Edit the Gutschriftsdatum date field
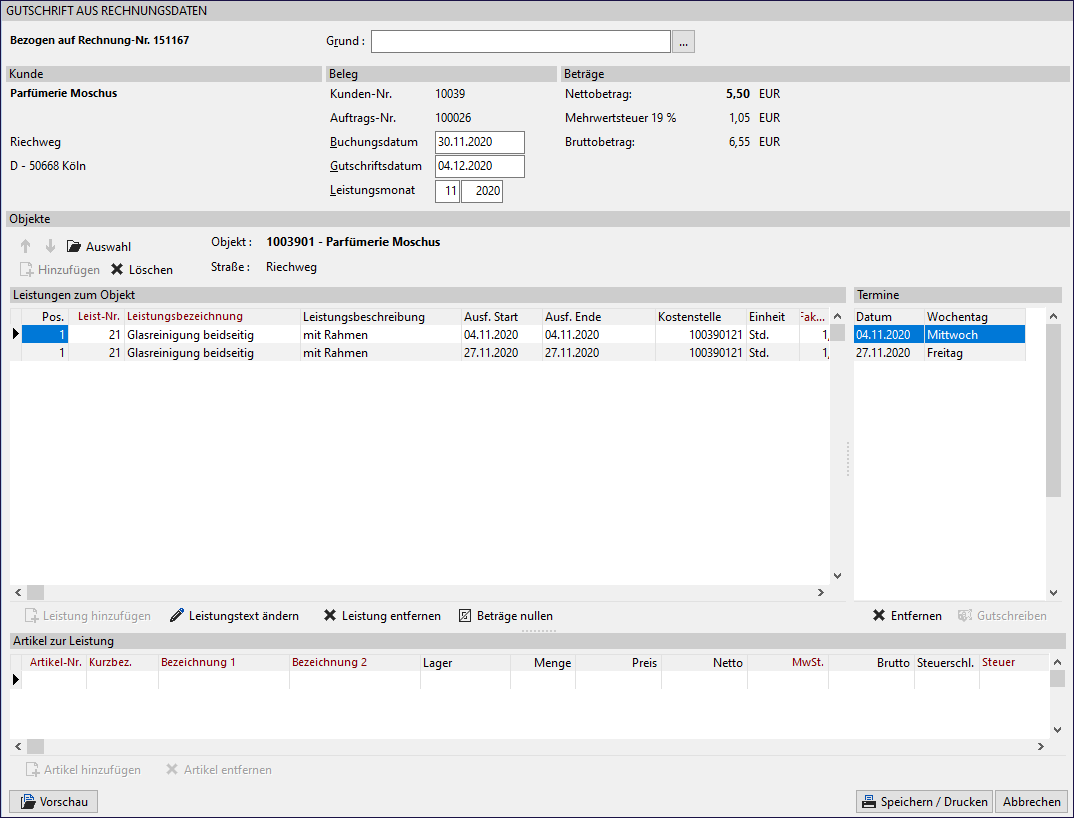The height and width of the screenshot is (818, 1074). point(479,166)
